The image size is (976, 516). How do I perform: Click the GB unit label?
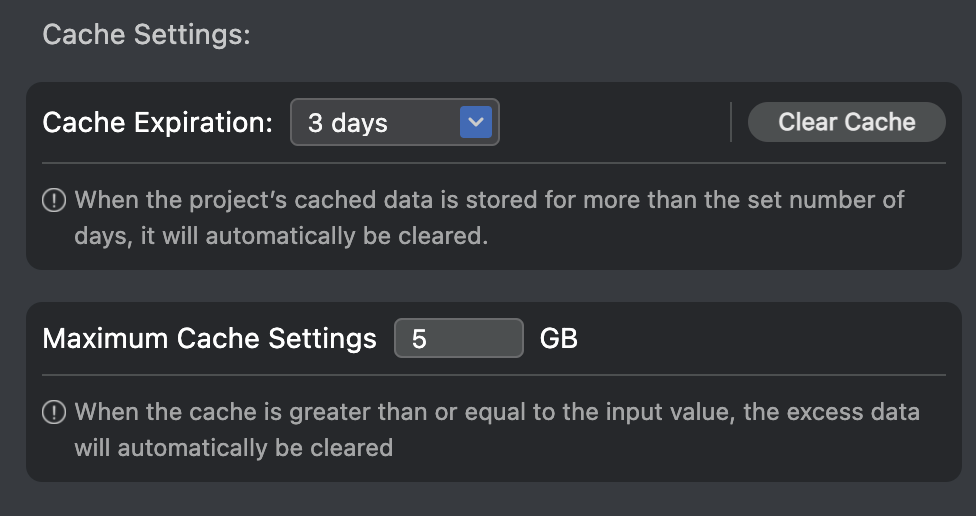pyautogui.click(x=559, y=338)
